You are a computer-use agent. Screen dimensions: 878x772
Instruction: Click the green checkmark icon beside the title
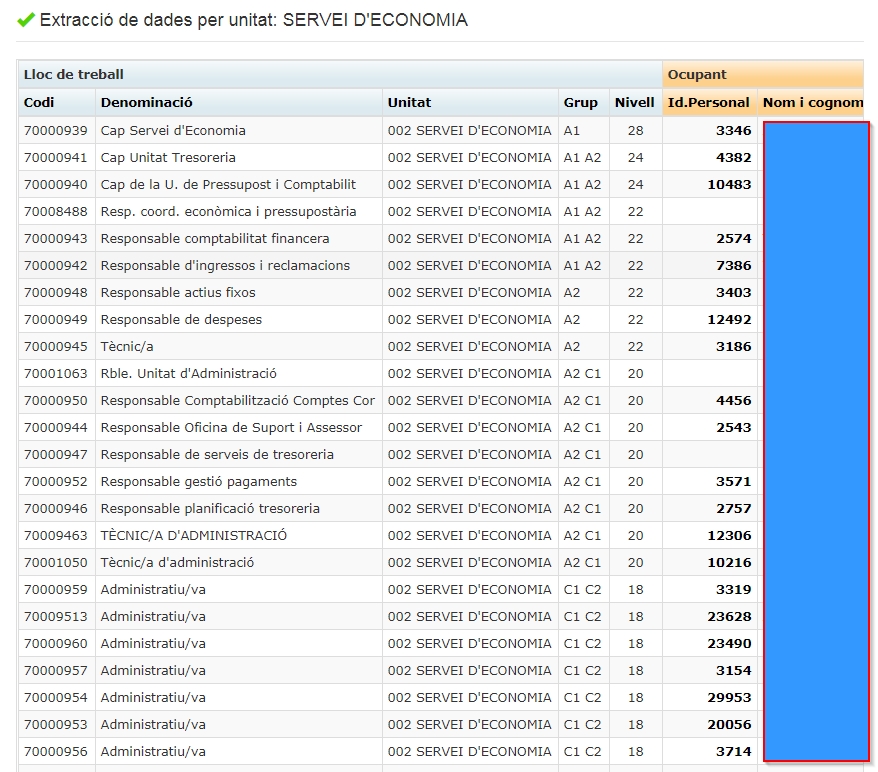(x=26, y=20)
